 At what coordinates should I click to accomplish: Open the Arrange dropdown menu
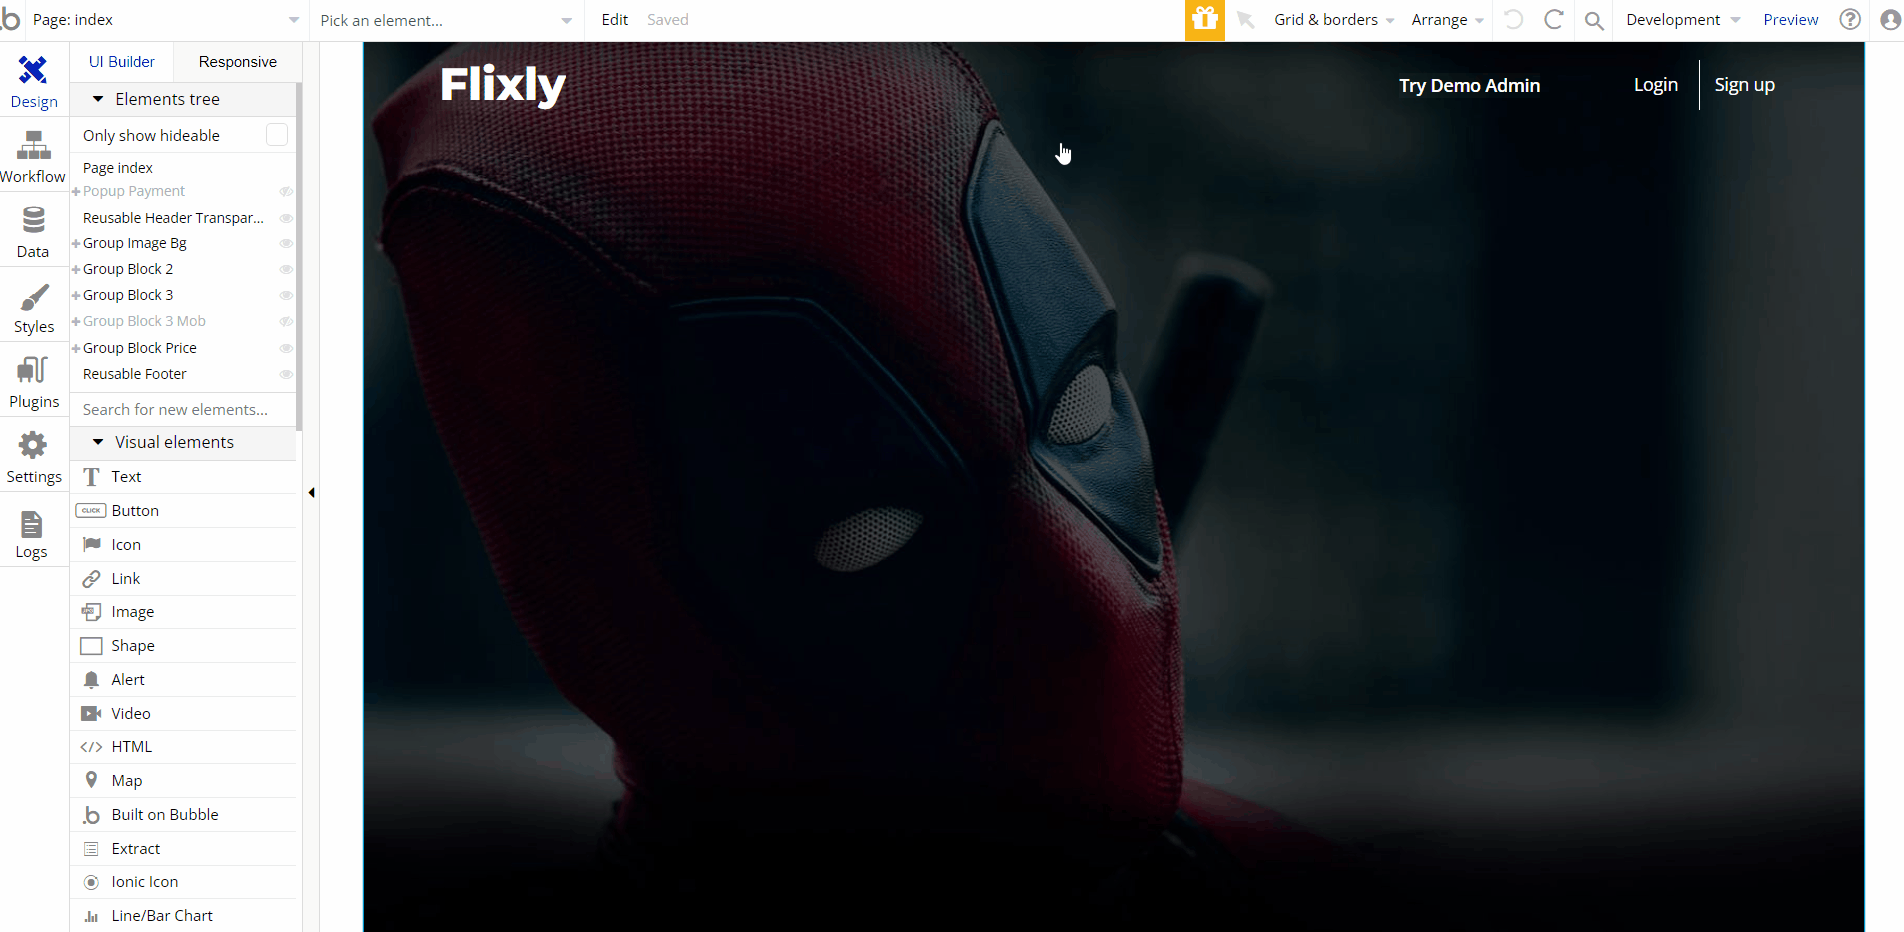pos(1447,20)
